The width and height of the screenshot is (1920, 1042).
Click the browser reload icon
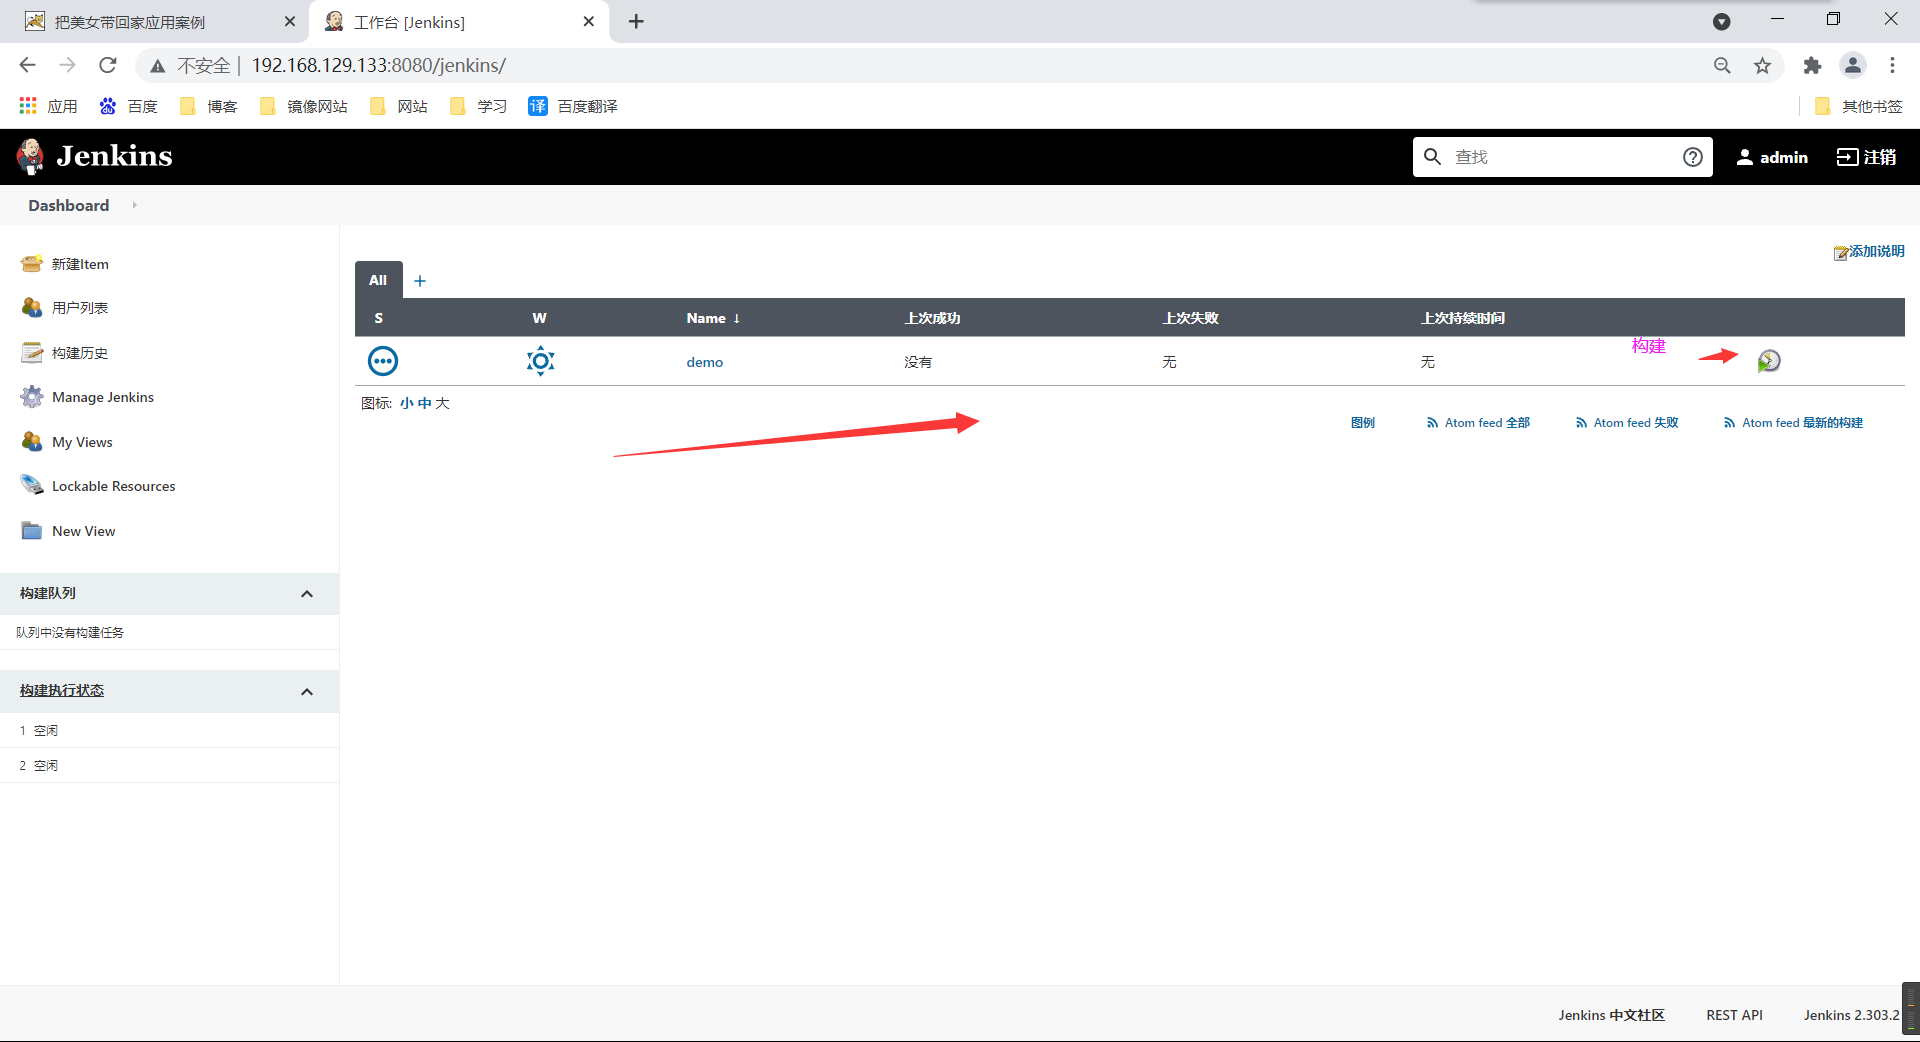[x=108, y=65]
